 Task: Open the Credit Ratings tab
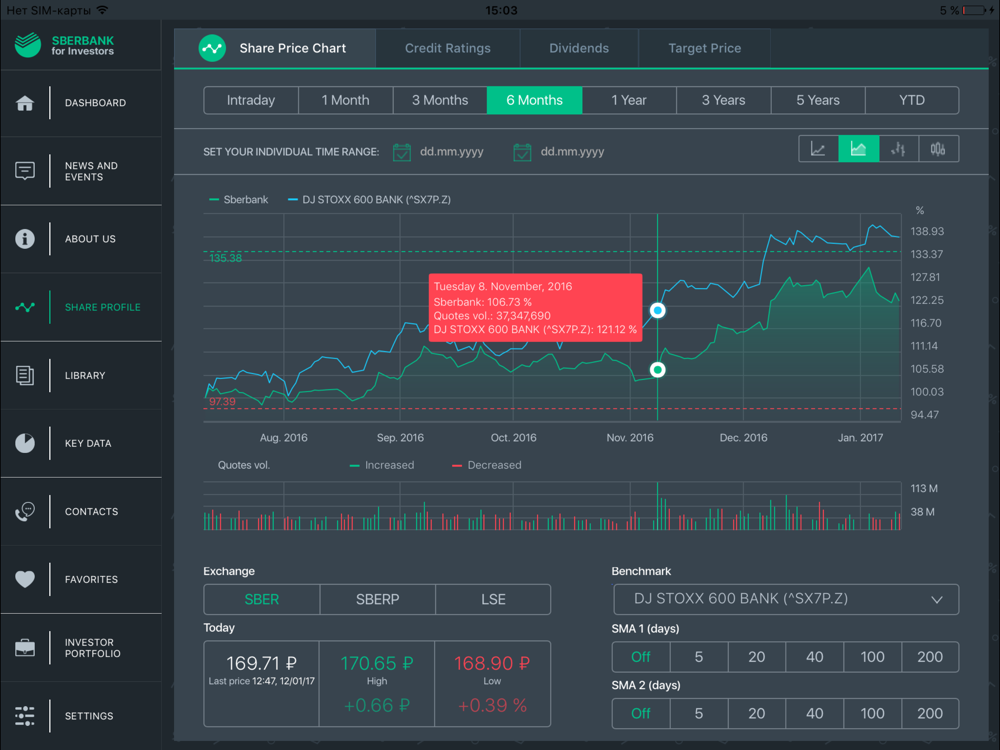click(x=448, y=48)
